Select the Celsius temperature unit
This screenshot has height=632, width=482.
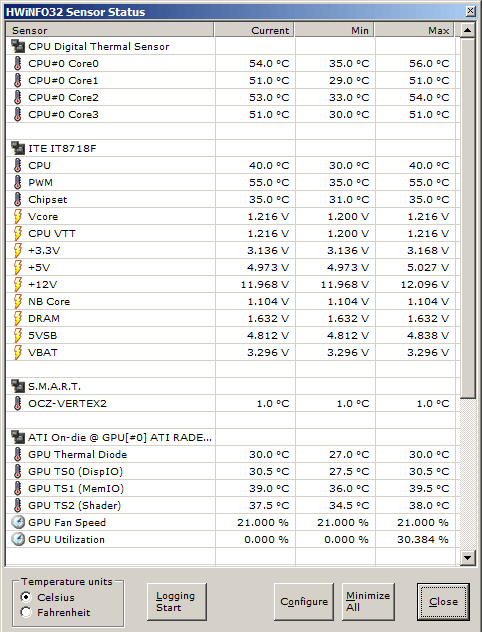(x=26, y=597)
